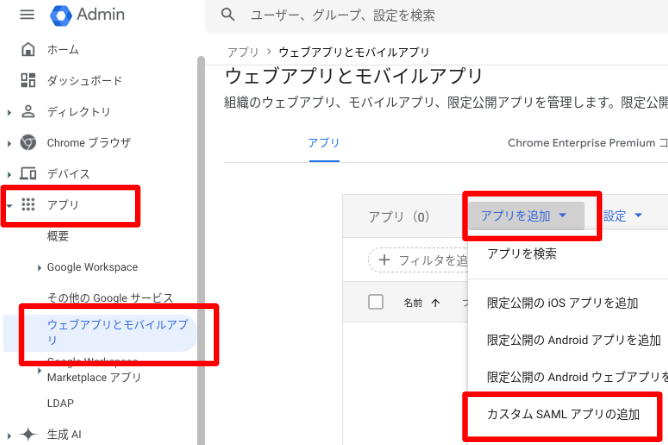The height and width of the screenshot is (445, 668).
Task: Open 概要 under アプリ
Action: (x=58, y=236)
